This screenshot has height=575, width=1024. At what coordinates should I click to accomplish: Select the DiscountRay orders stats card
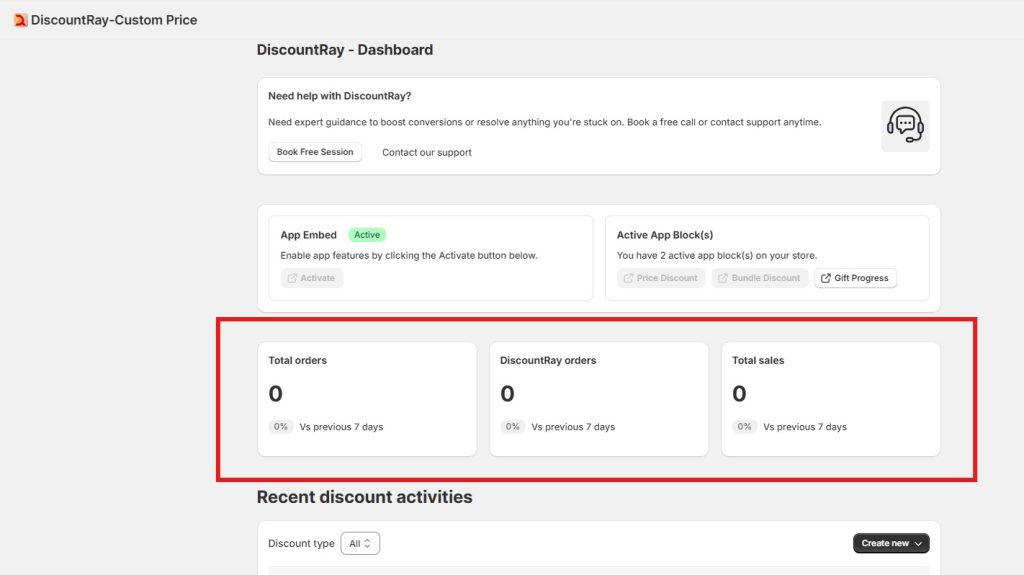point(598,399)
